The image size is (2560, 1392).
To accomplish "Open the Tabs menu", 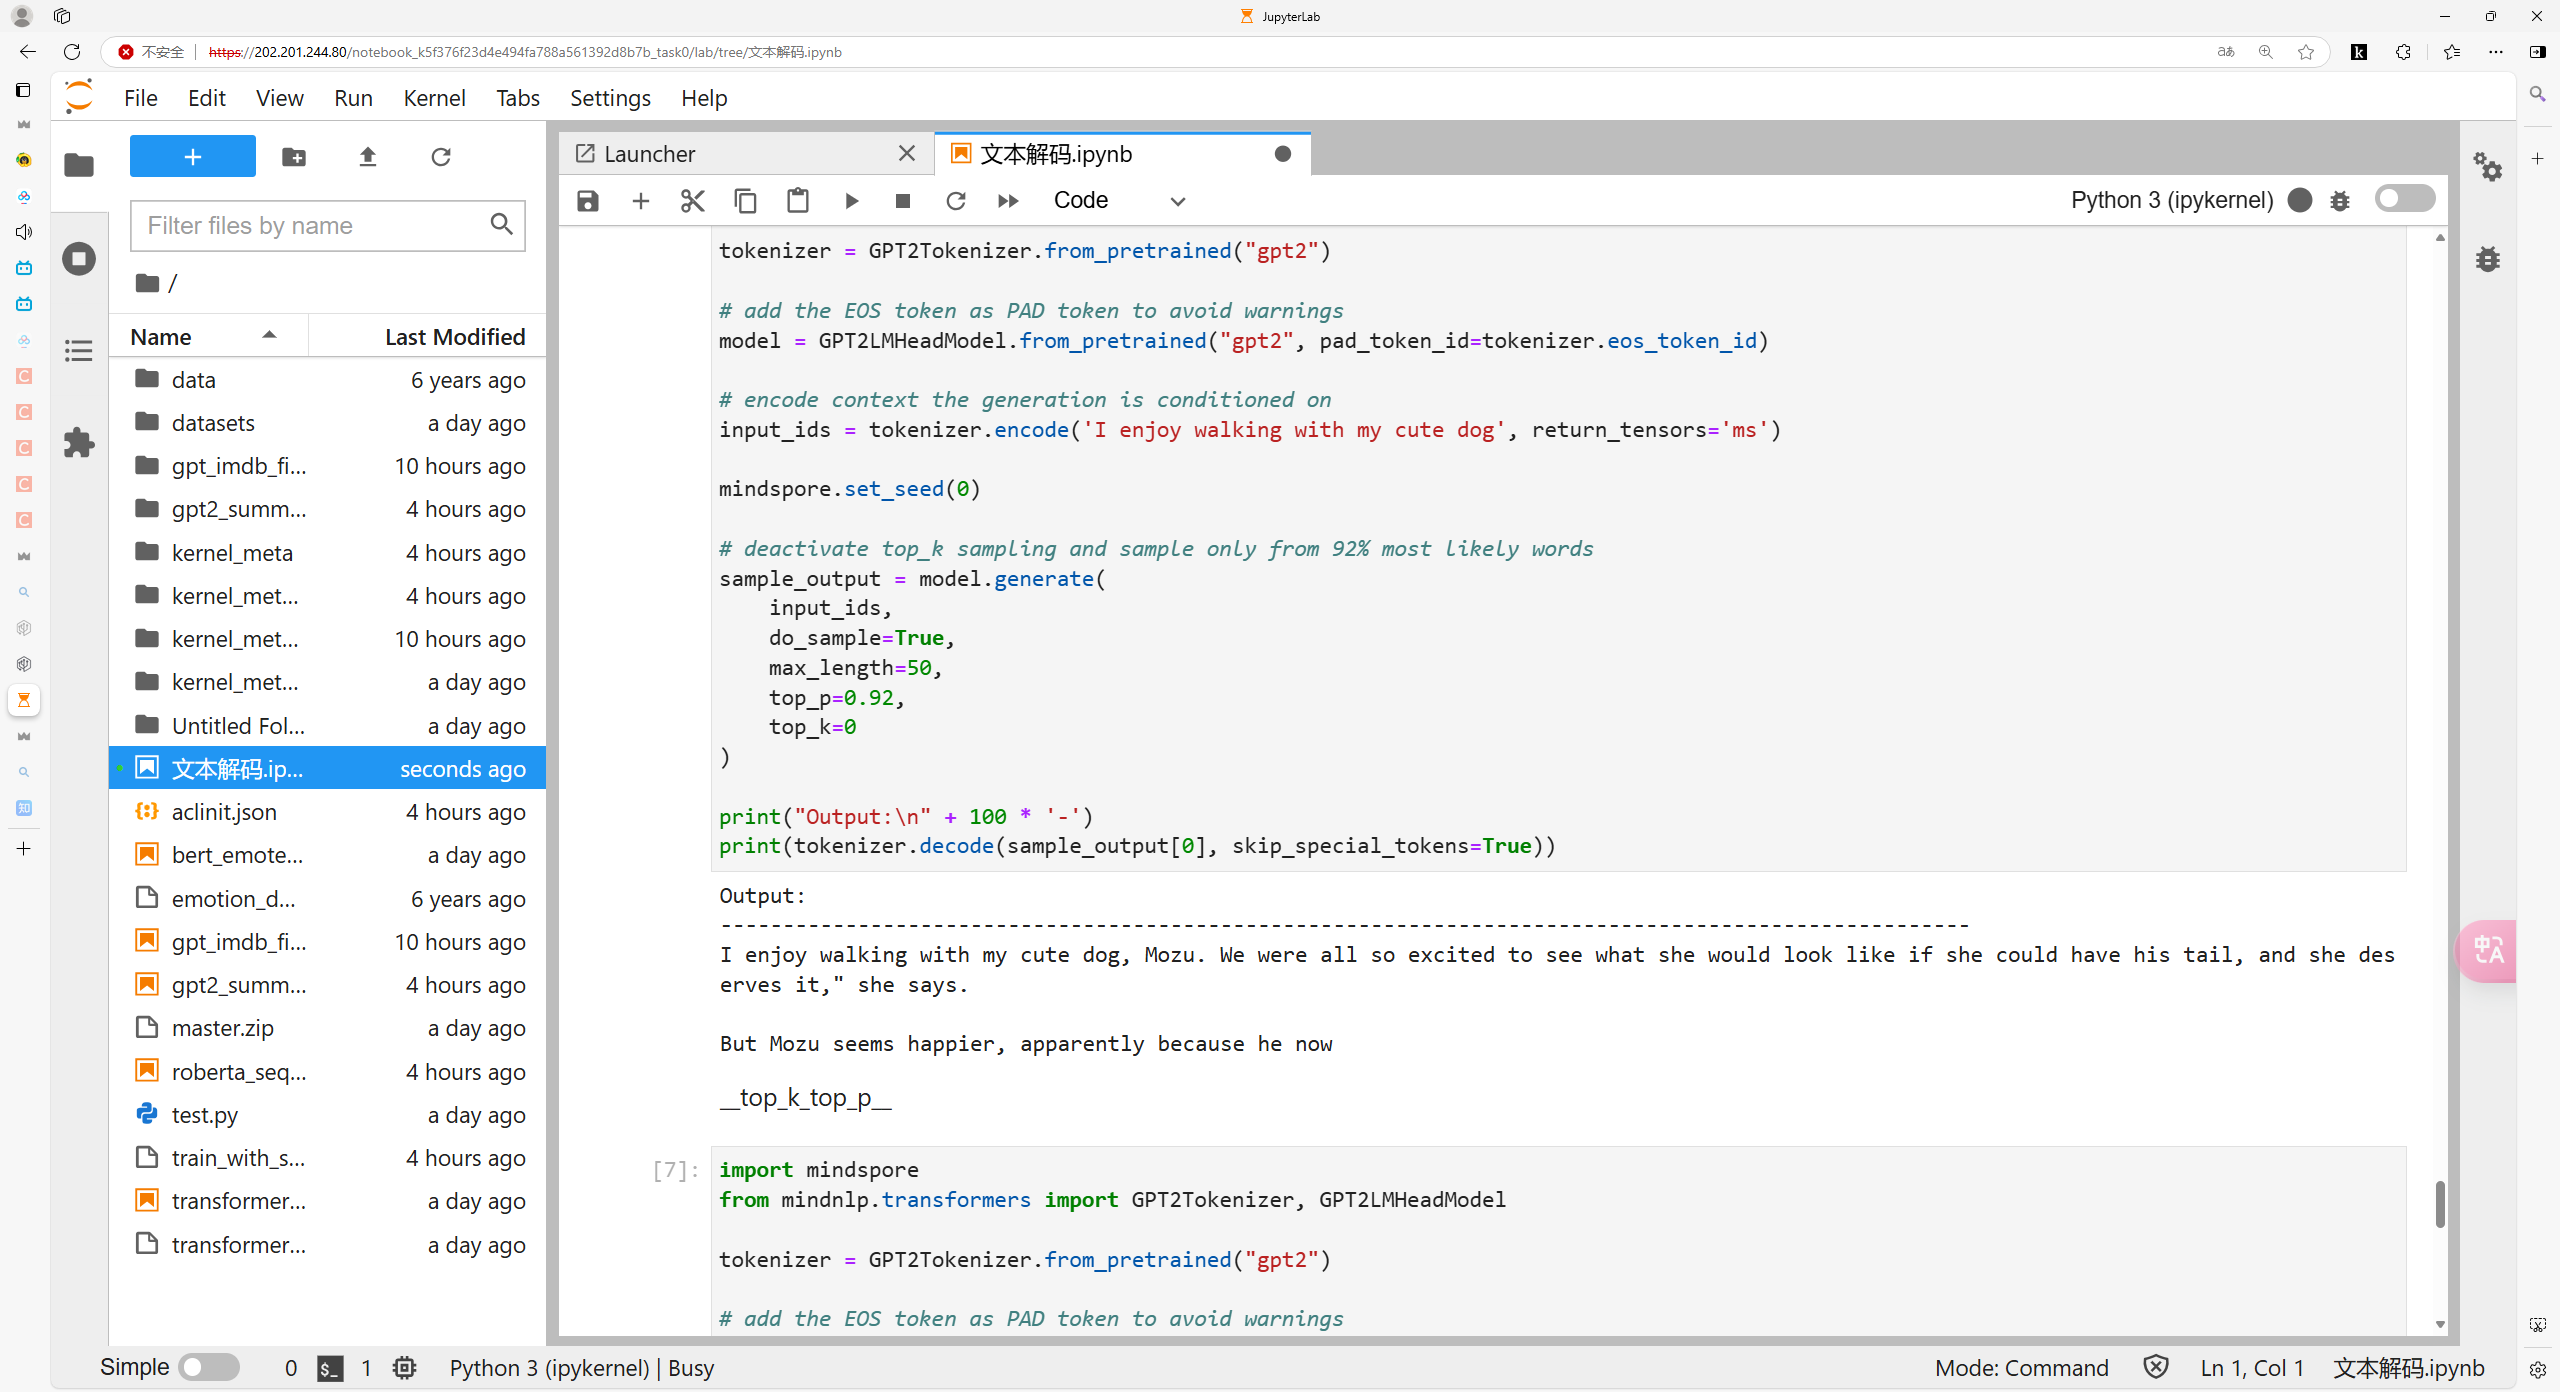I will click(x=518, y=98).
